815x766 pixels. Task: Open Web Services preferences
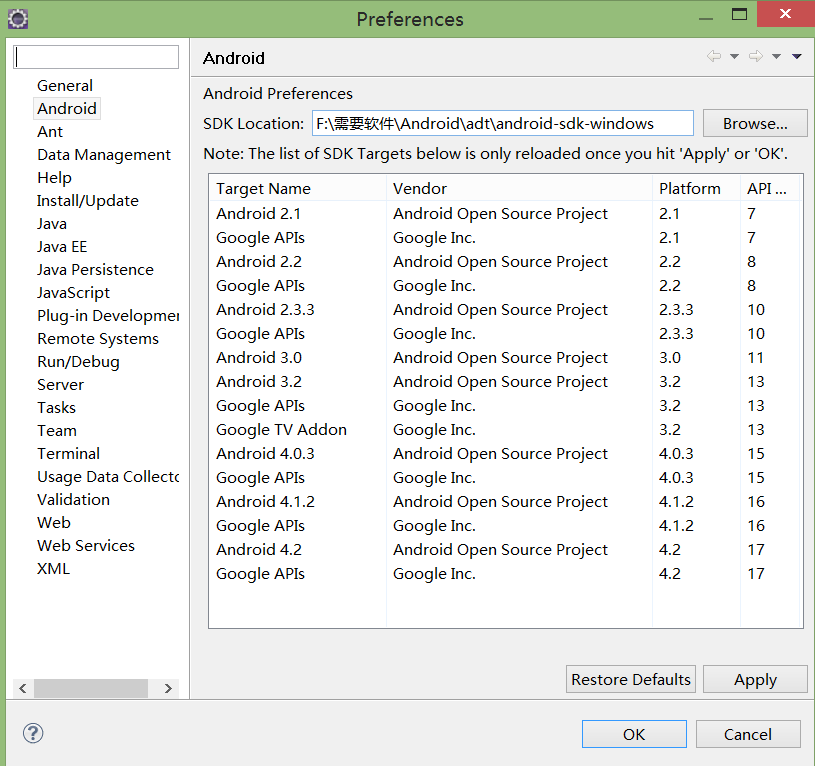click(86, 545)
